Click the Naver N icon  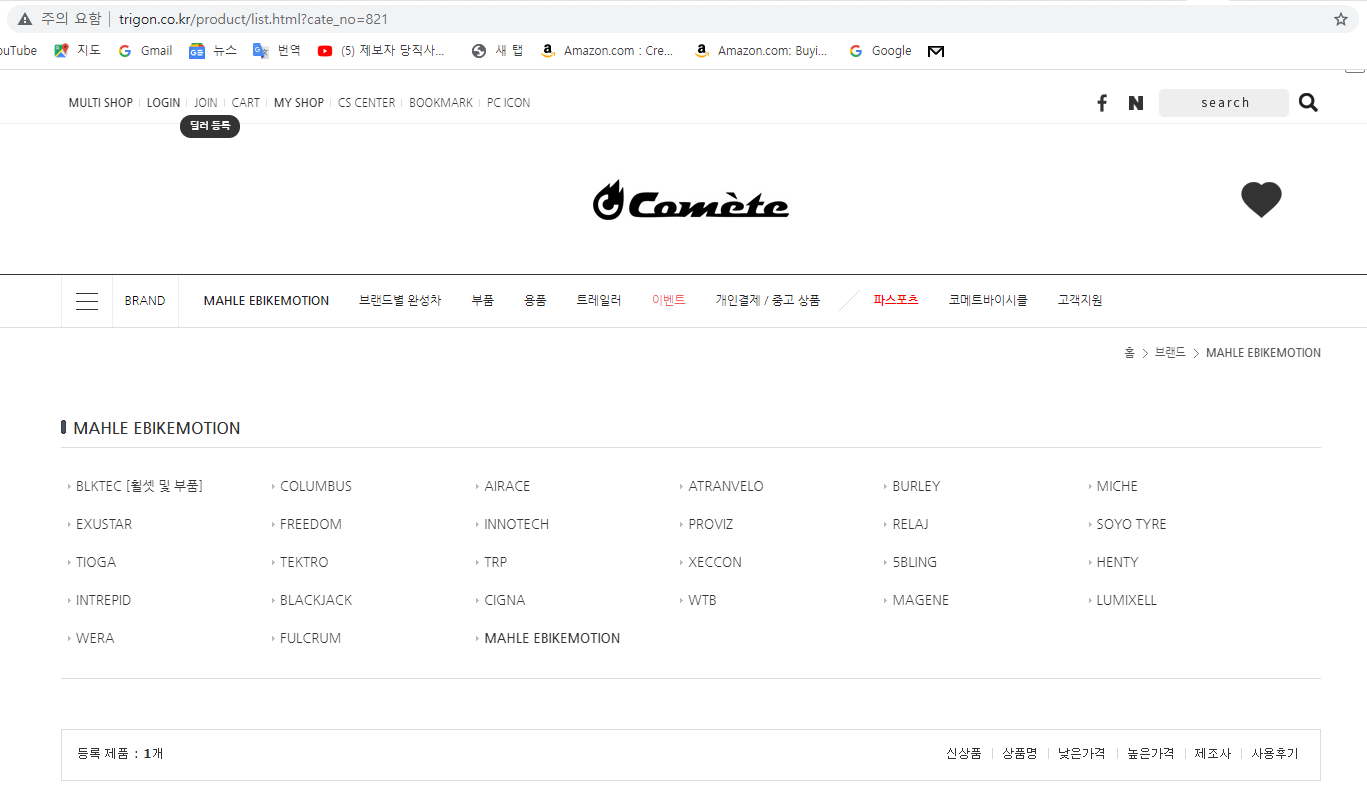click(1136, 103)
